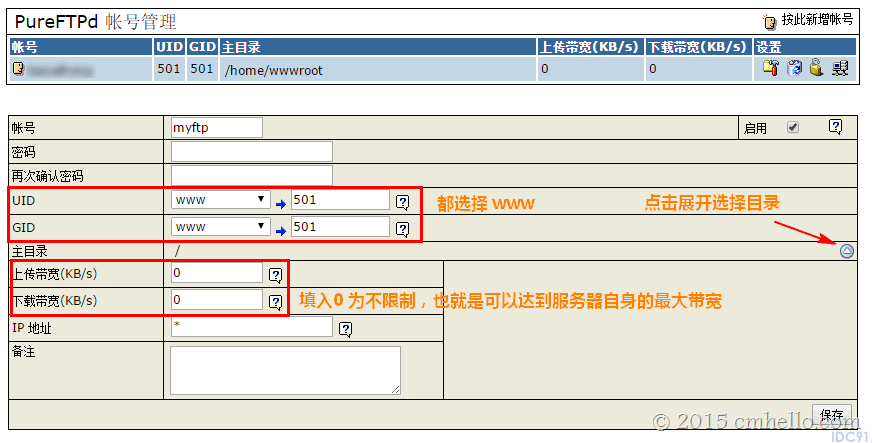
Task: Click the 下载带宽(KB/s) column header
Action: (697, 47)
